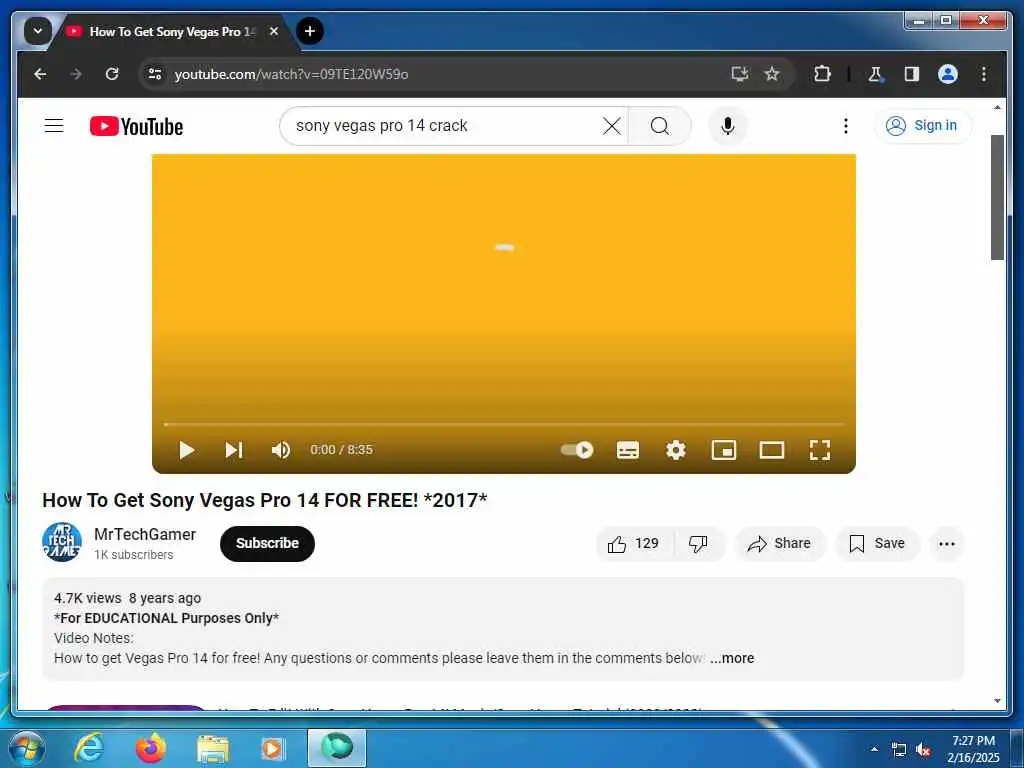1024x768 pixels.
Task: Show hidden tray icons arrow
Action: coord(874,749)
